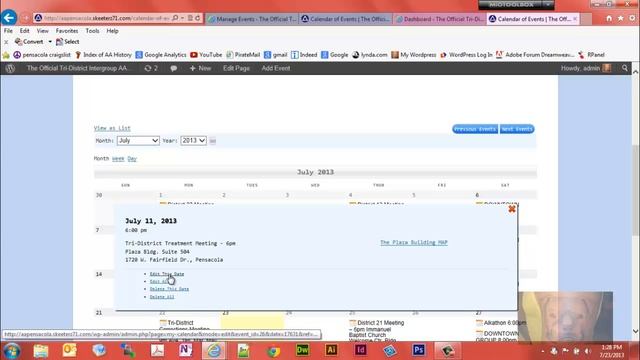Open the Help menu

[x=112, y=31]
